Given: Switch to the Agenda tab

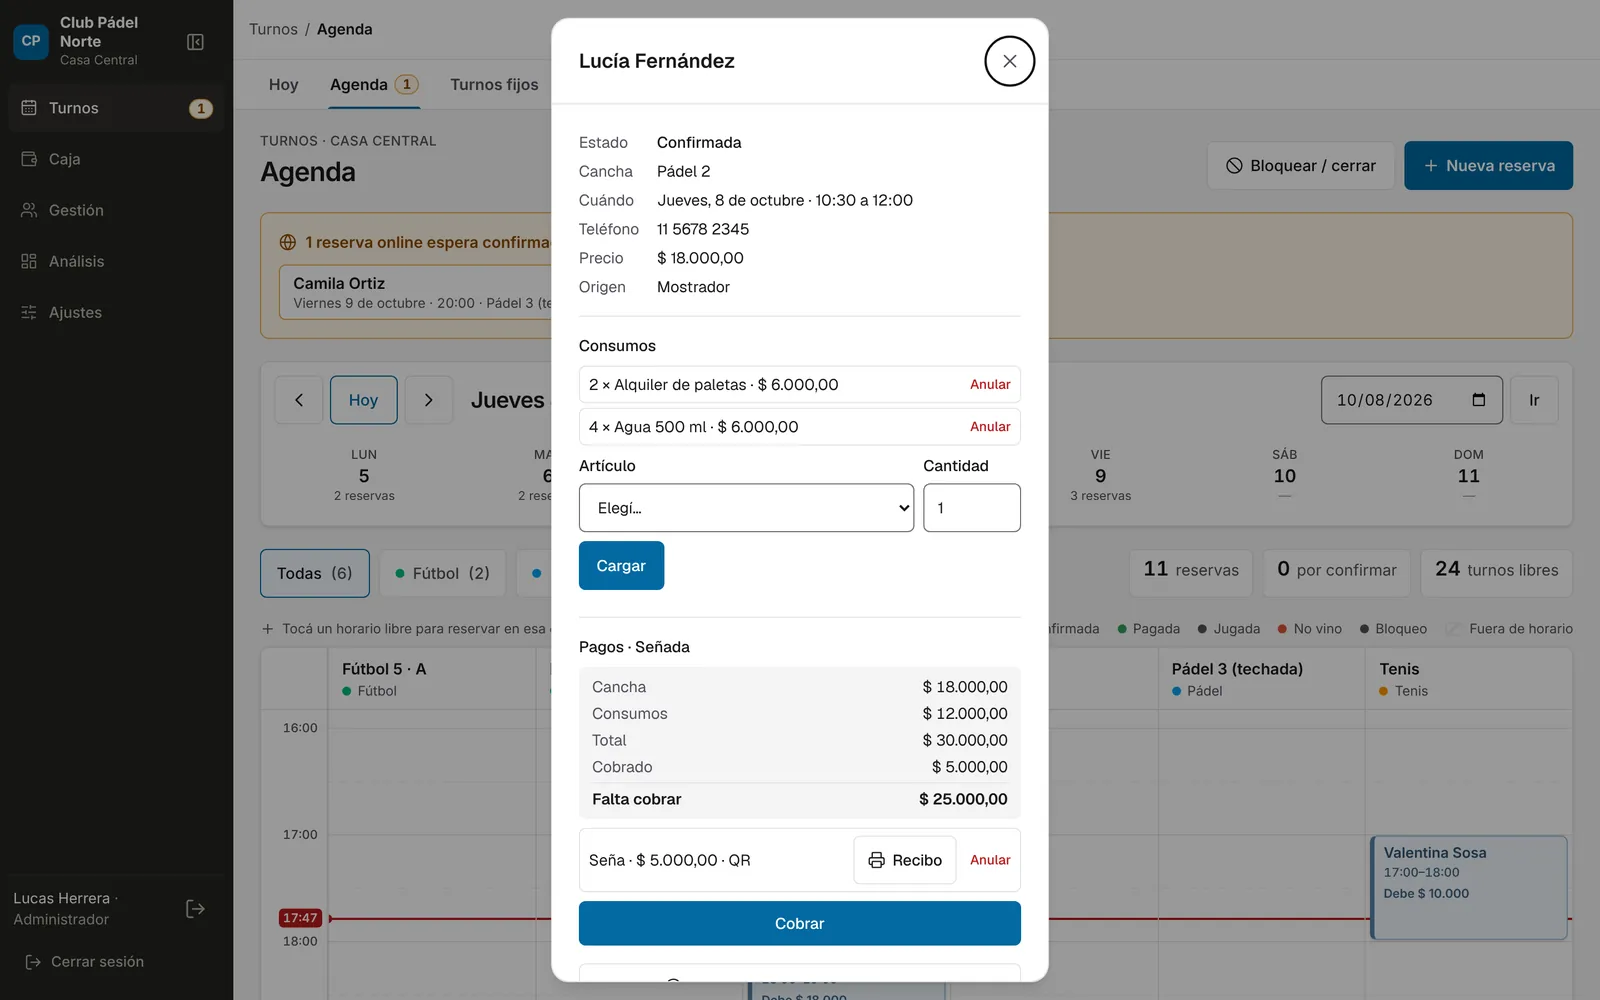Looking at the screenshot, I should (374, 85).
